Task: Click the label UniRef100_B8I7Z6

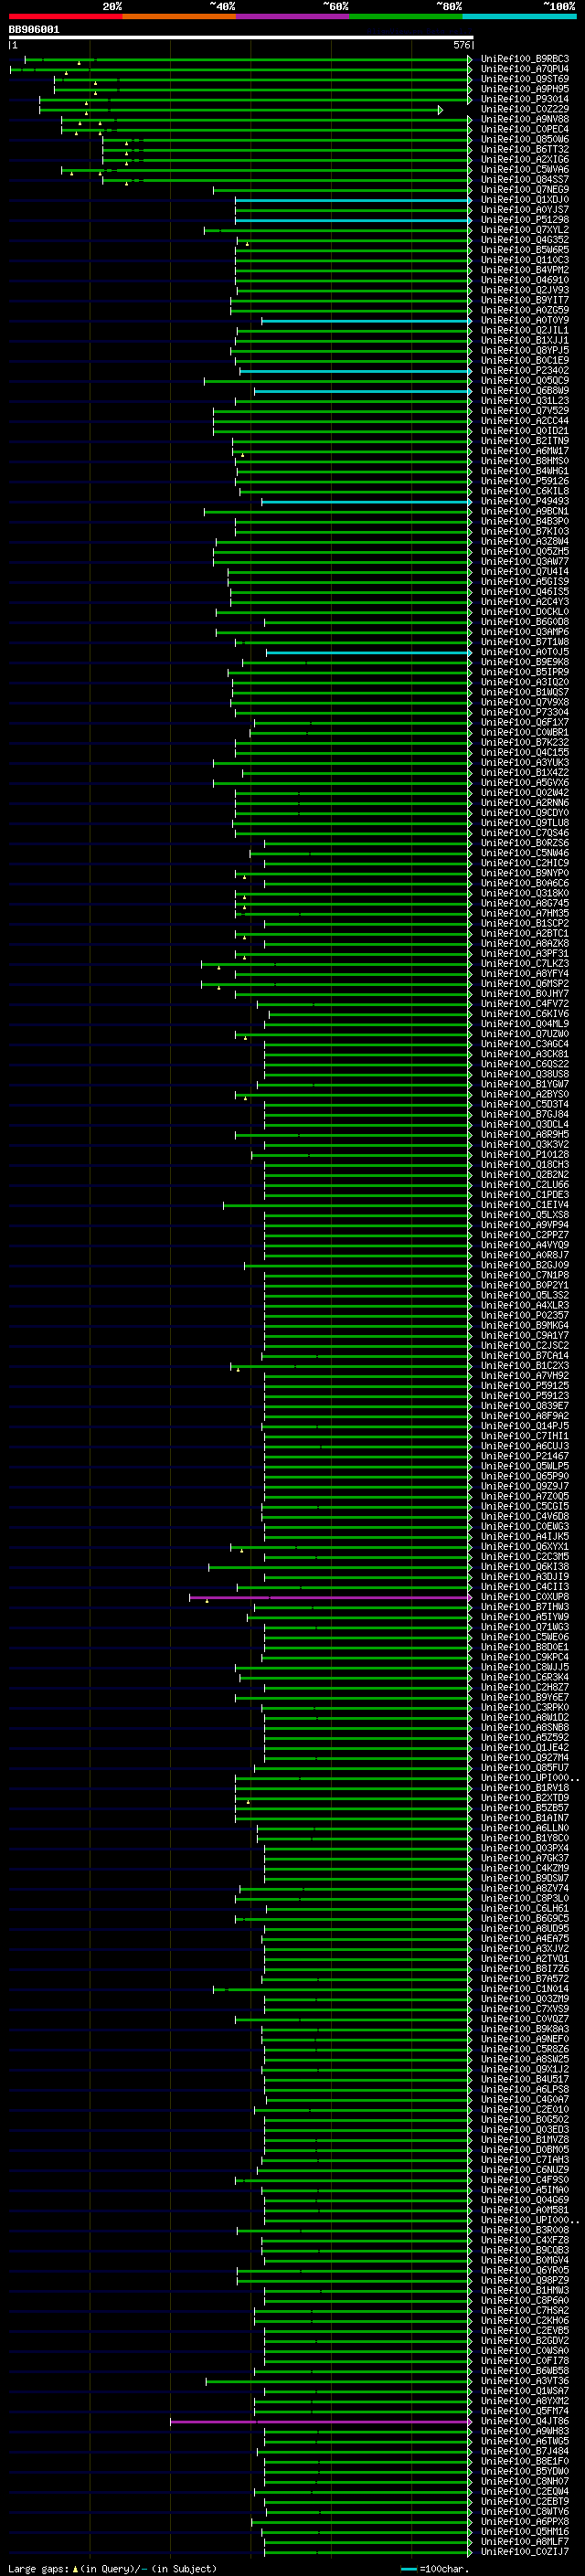Action: click(525, 1969)
